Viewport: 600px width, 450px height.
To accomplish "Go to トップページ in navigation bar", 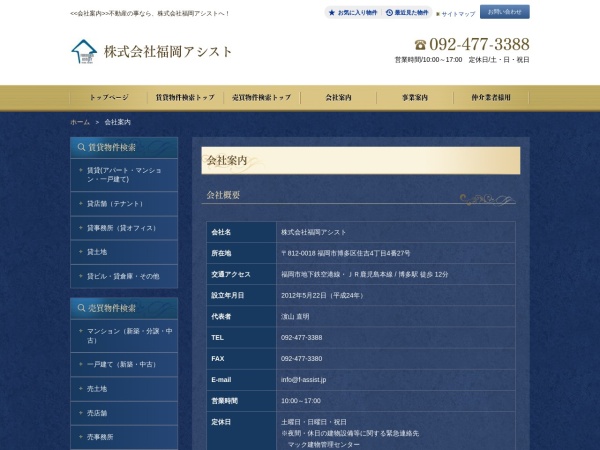I will [x=109, y=98].
